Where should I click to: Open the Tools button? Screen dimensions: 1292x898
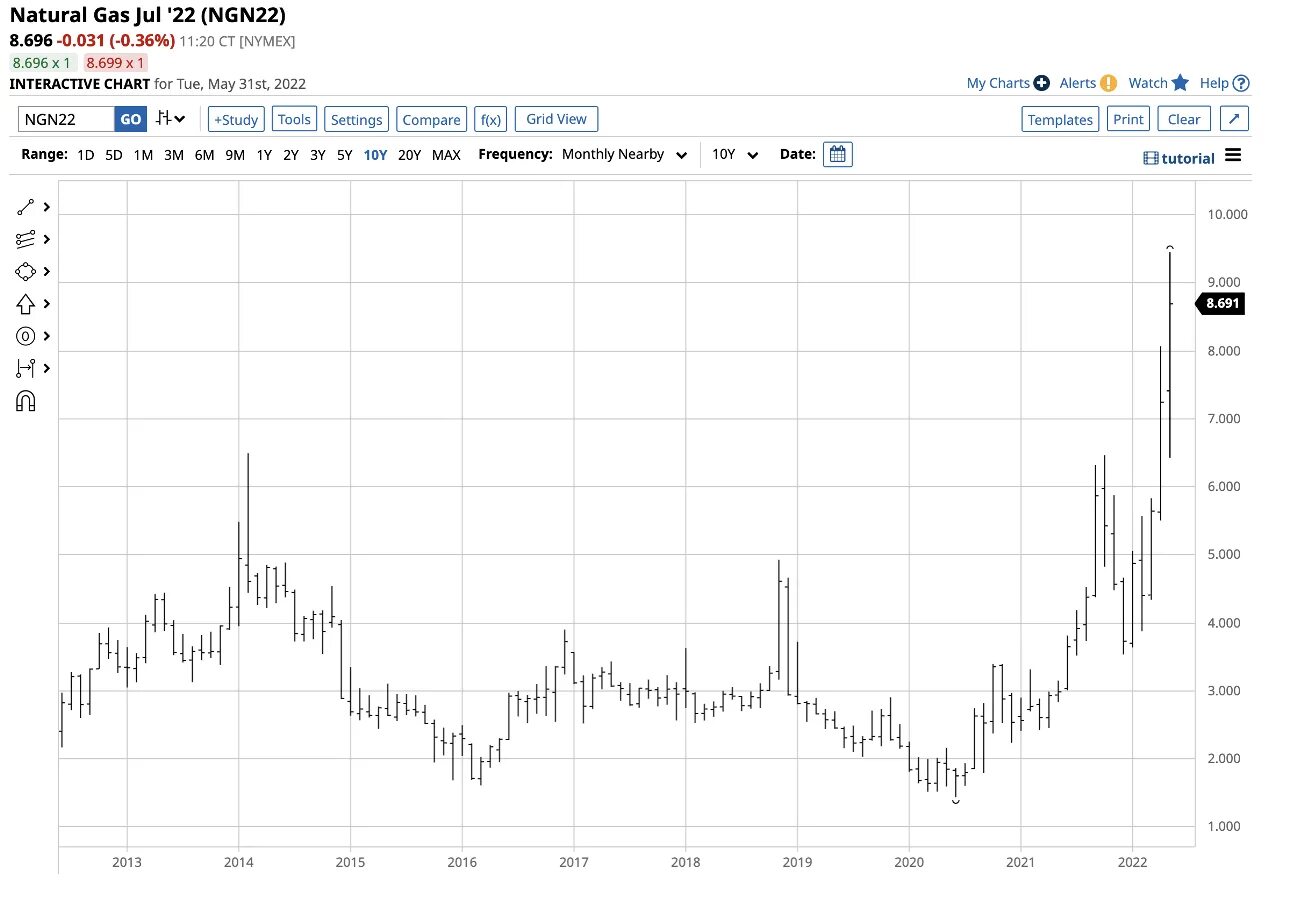pos(294,119)
